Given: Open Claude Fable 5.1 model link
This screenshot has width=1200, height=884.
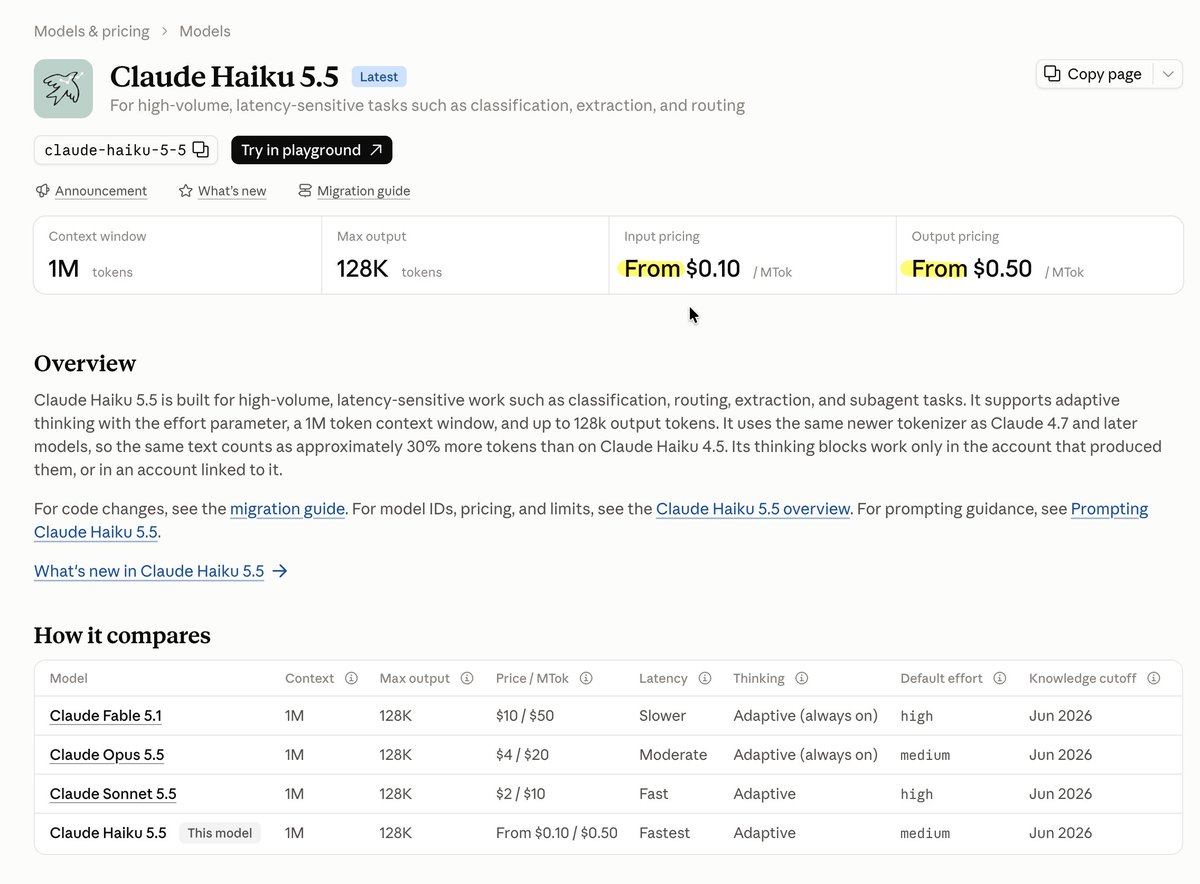Looking at the screenshot, I should pos(106,716).
